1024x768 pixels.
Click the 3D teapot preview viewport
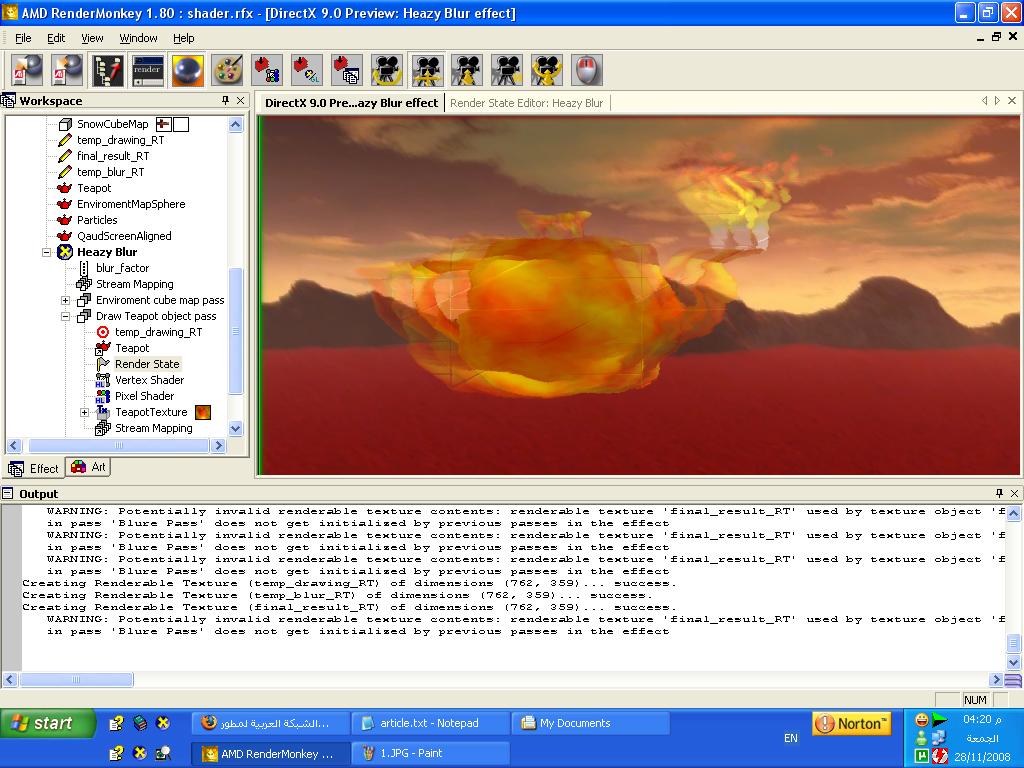pos(640,295)
